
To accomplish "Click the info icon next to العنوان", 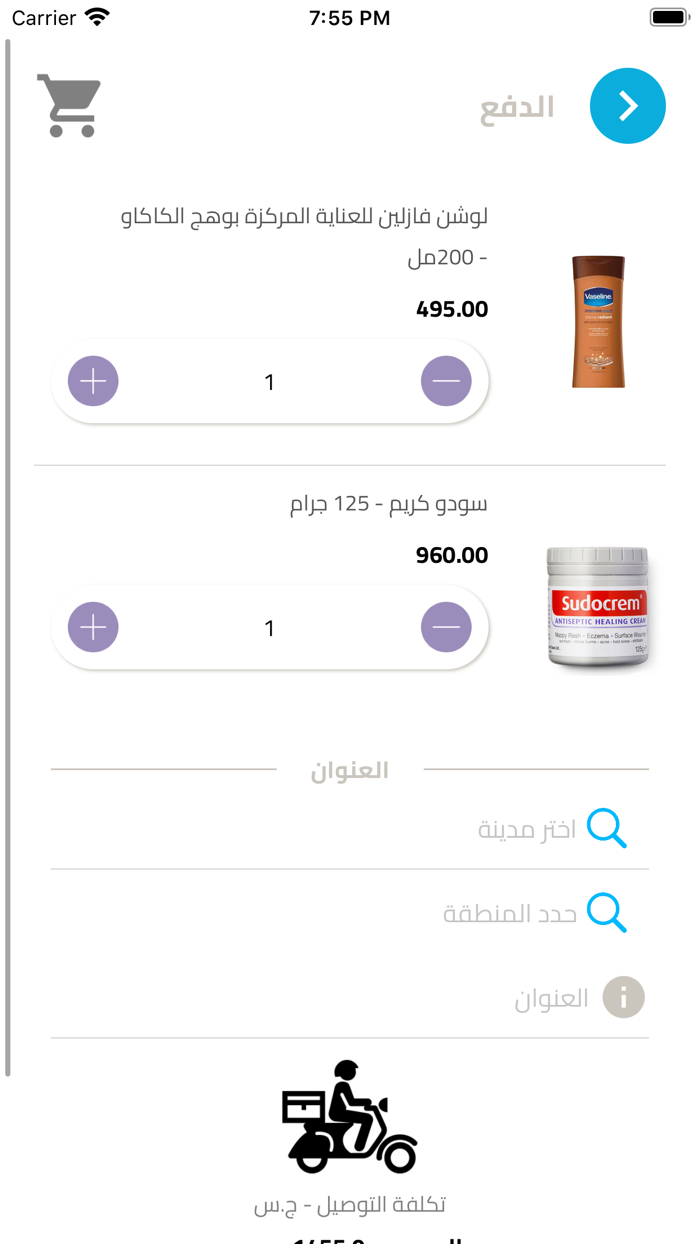I will point(623,997).
